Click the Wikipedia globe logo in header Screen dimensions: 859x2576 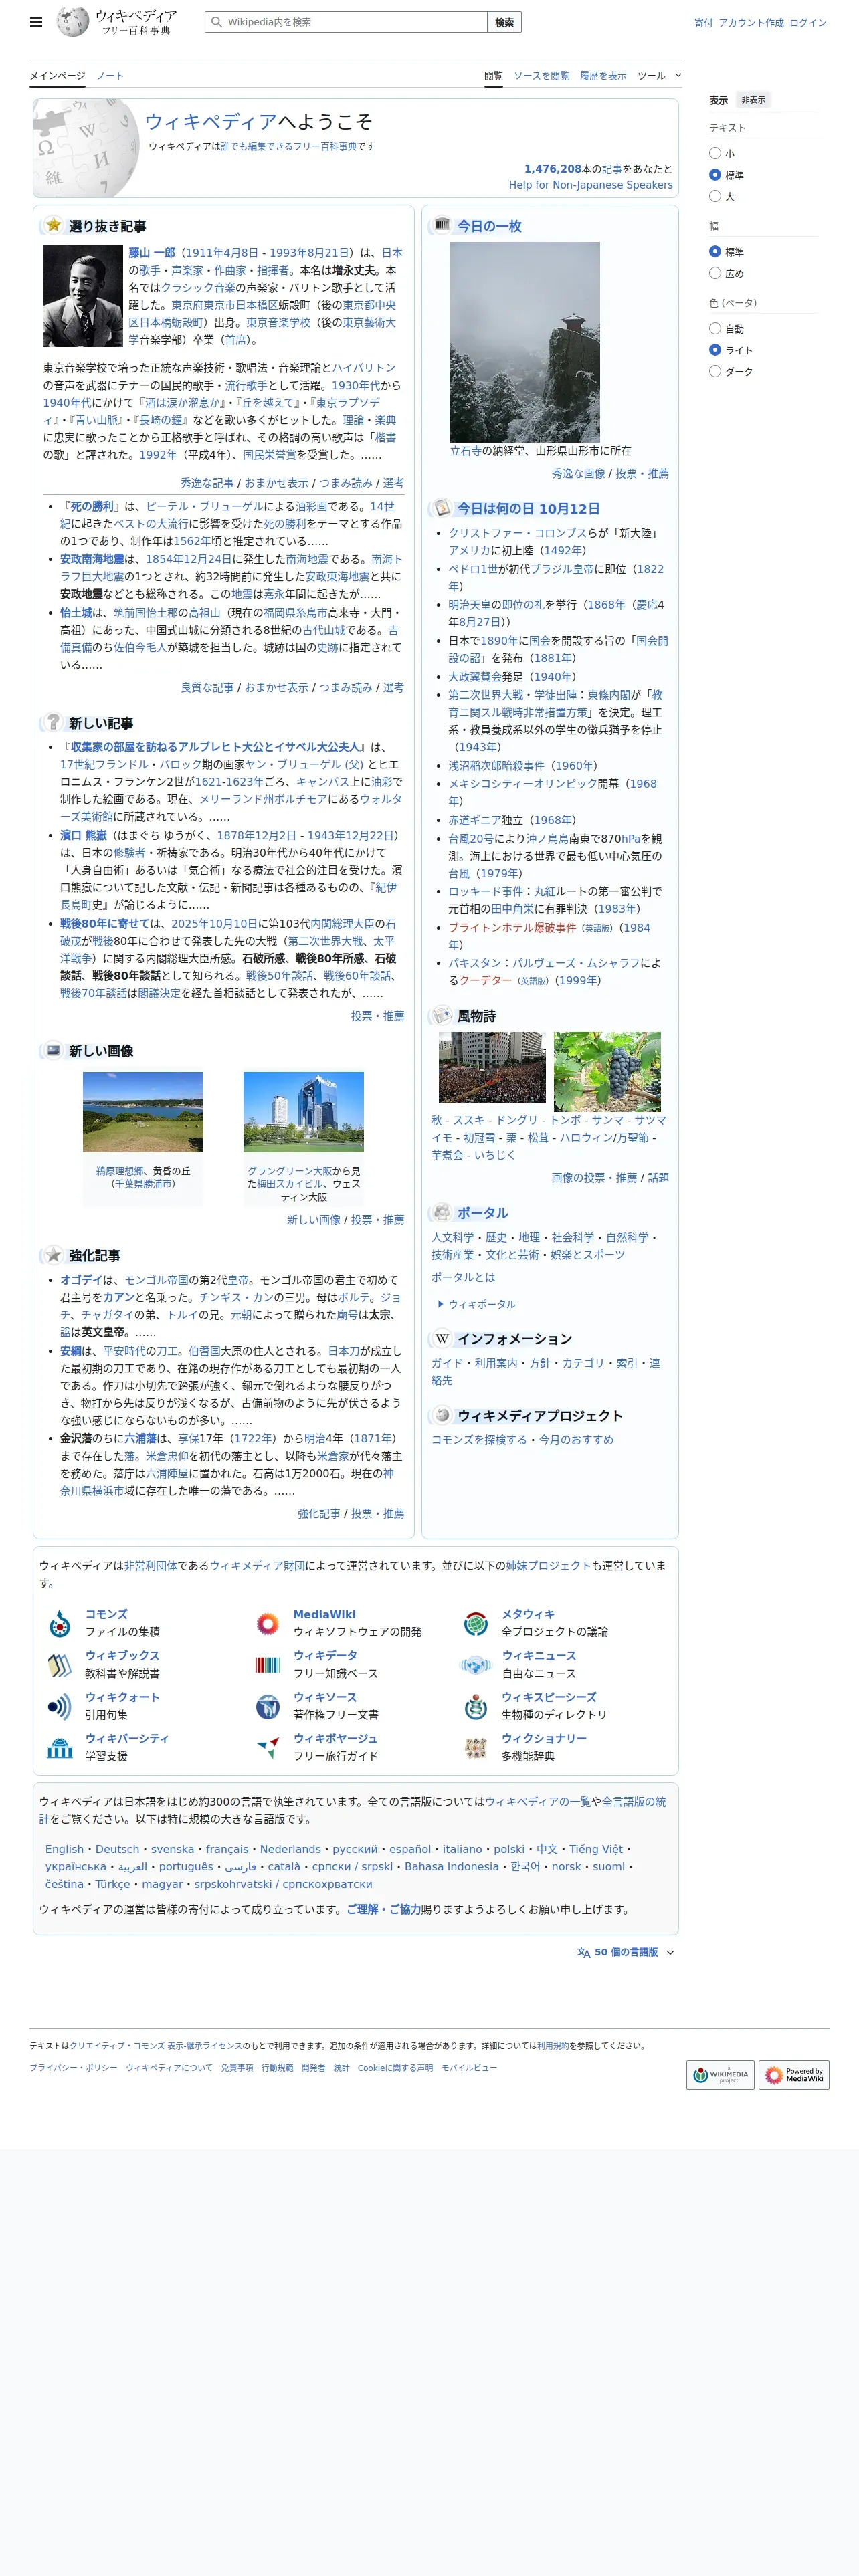tap(73, 22)
